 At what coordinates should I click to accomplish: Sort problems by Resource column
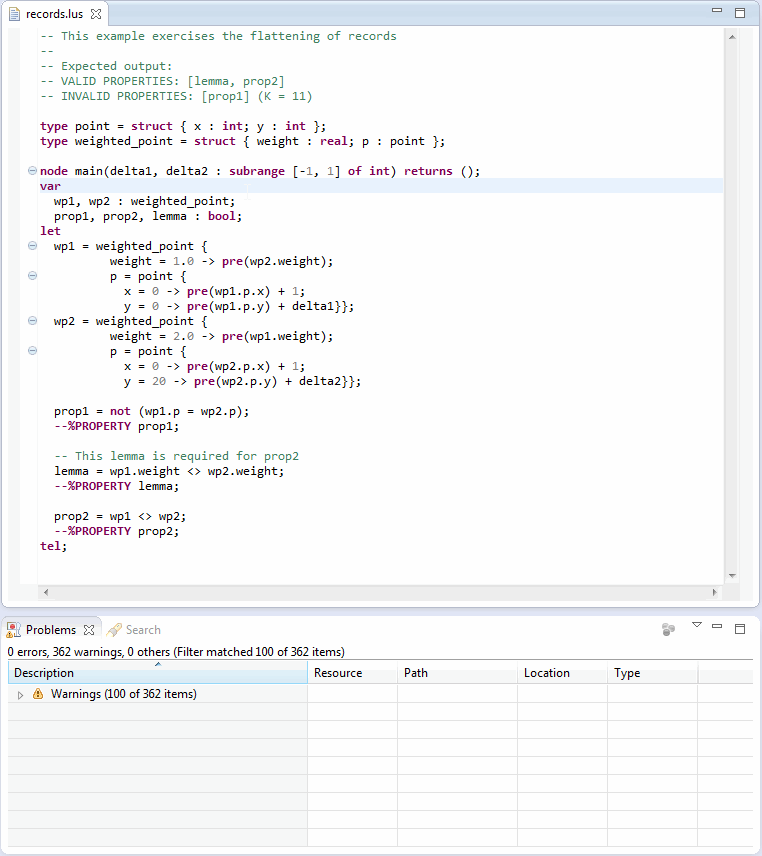(353, 673)
